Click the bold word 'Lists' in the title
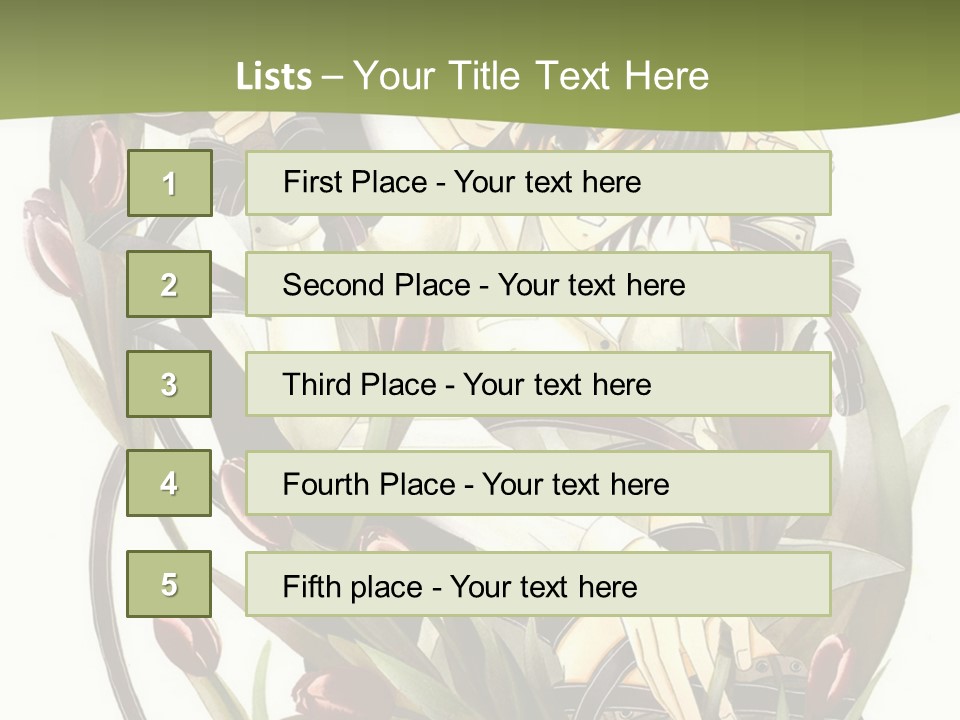Viewport: 960px width, 720px height. 274,76
